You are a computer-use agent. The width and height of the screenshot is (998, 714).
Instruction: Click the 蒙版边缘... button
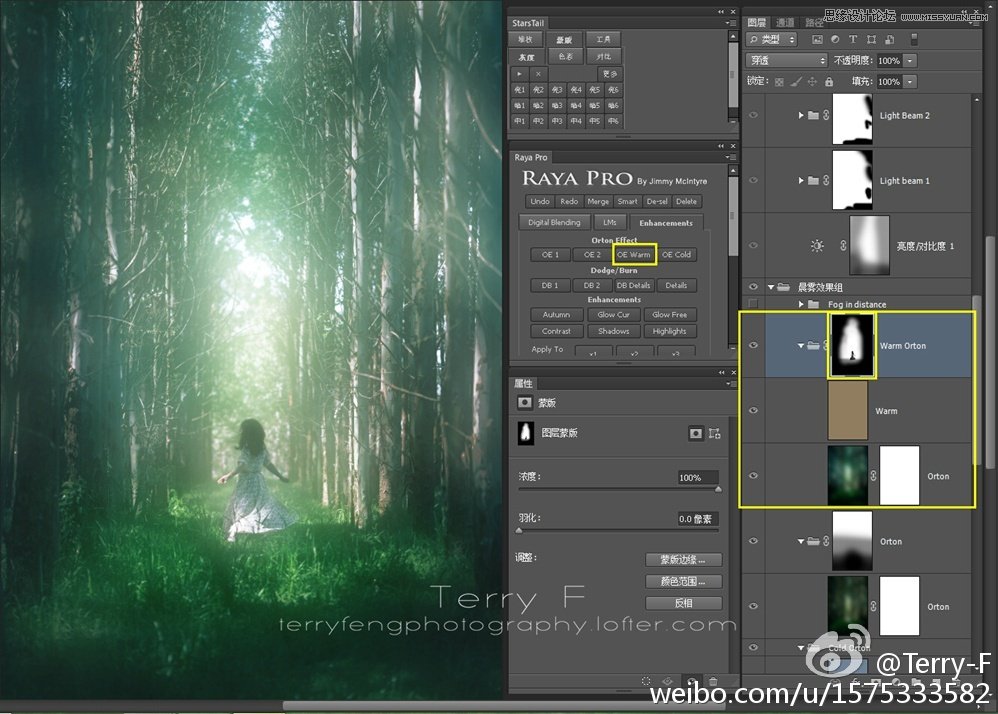684,559
